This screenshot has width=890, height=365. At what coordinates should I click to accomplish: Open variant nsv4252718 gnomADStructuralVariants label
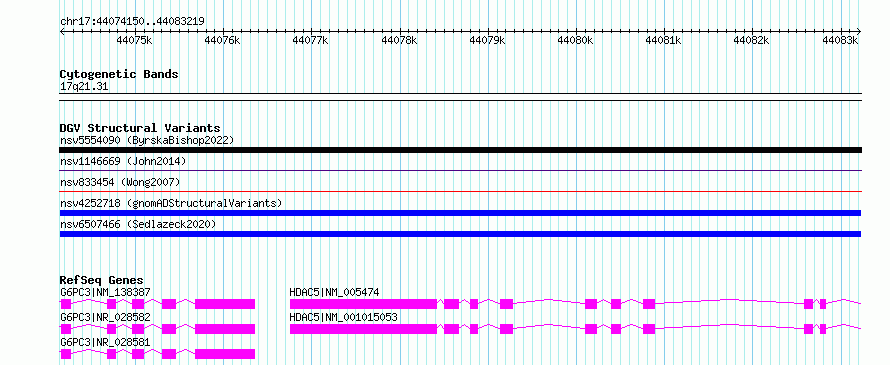tap(171, 203)
